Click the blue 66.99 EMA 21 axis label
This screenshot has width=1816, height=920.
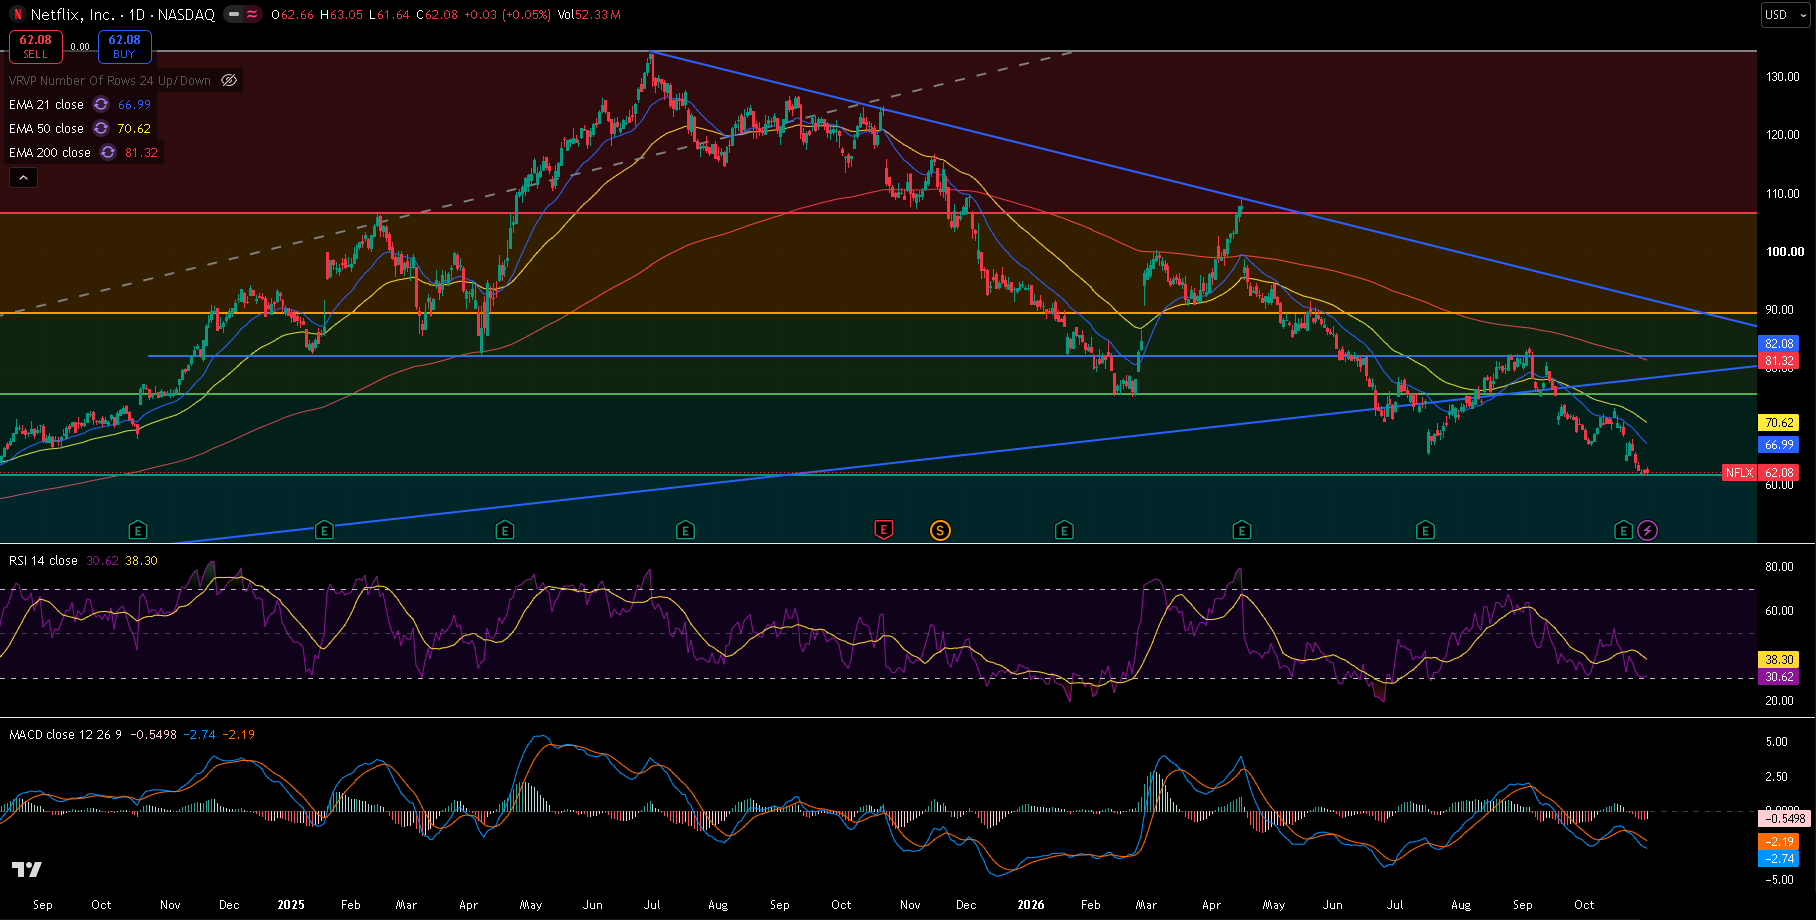coord(1779,444)
